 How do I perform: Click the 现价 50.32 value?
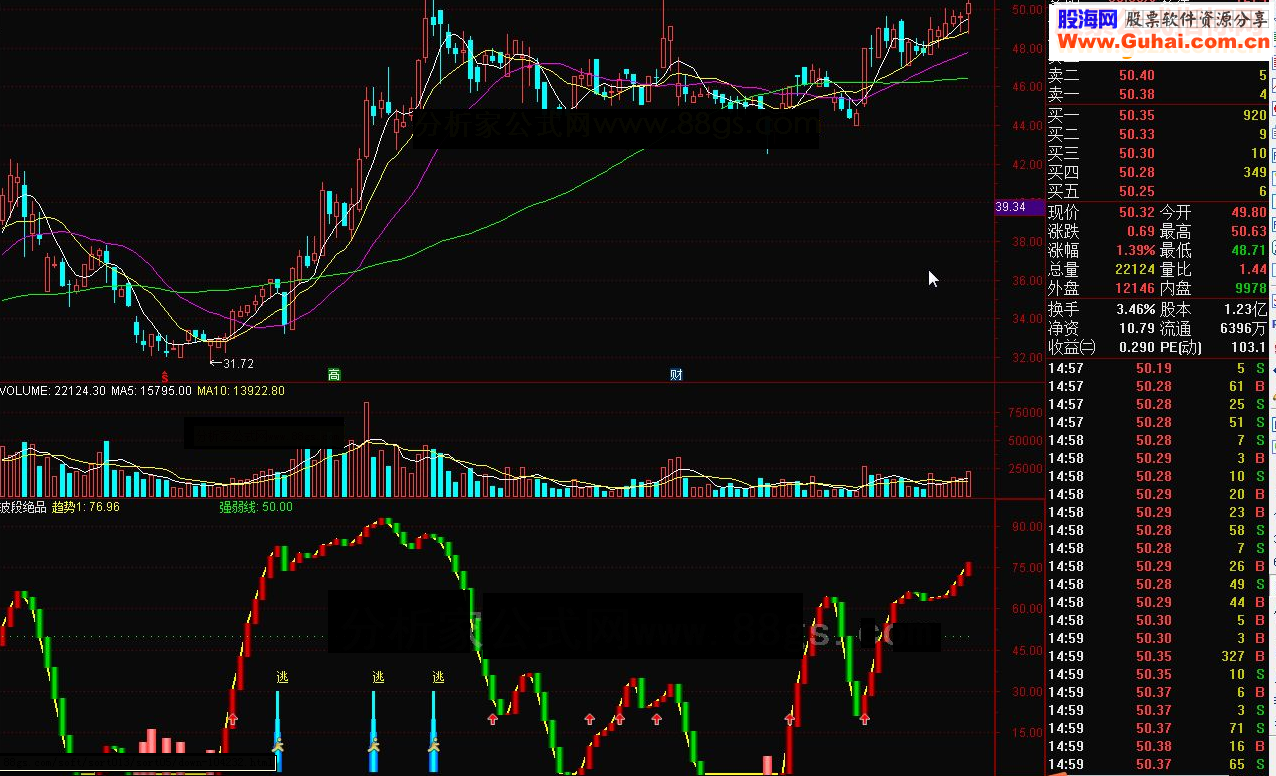1137,212
